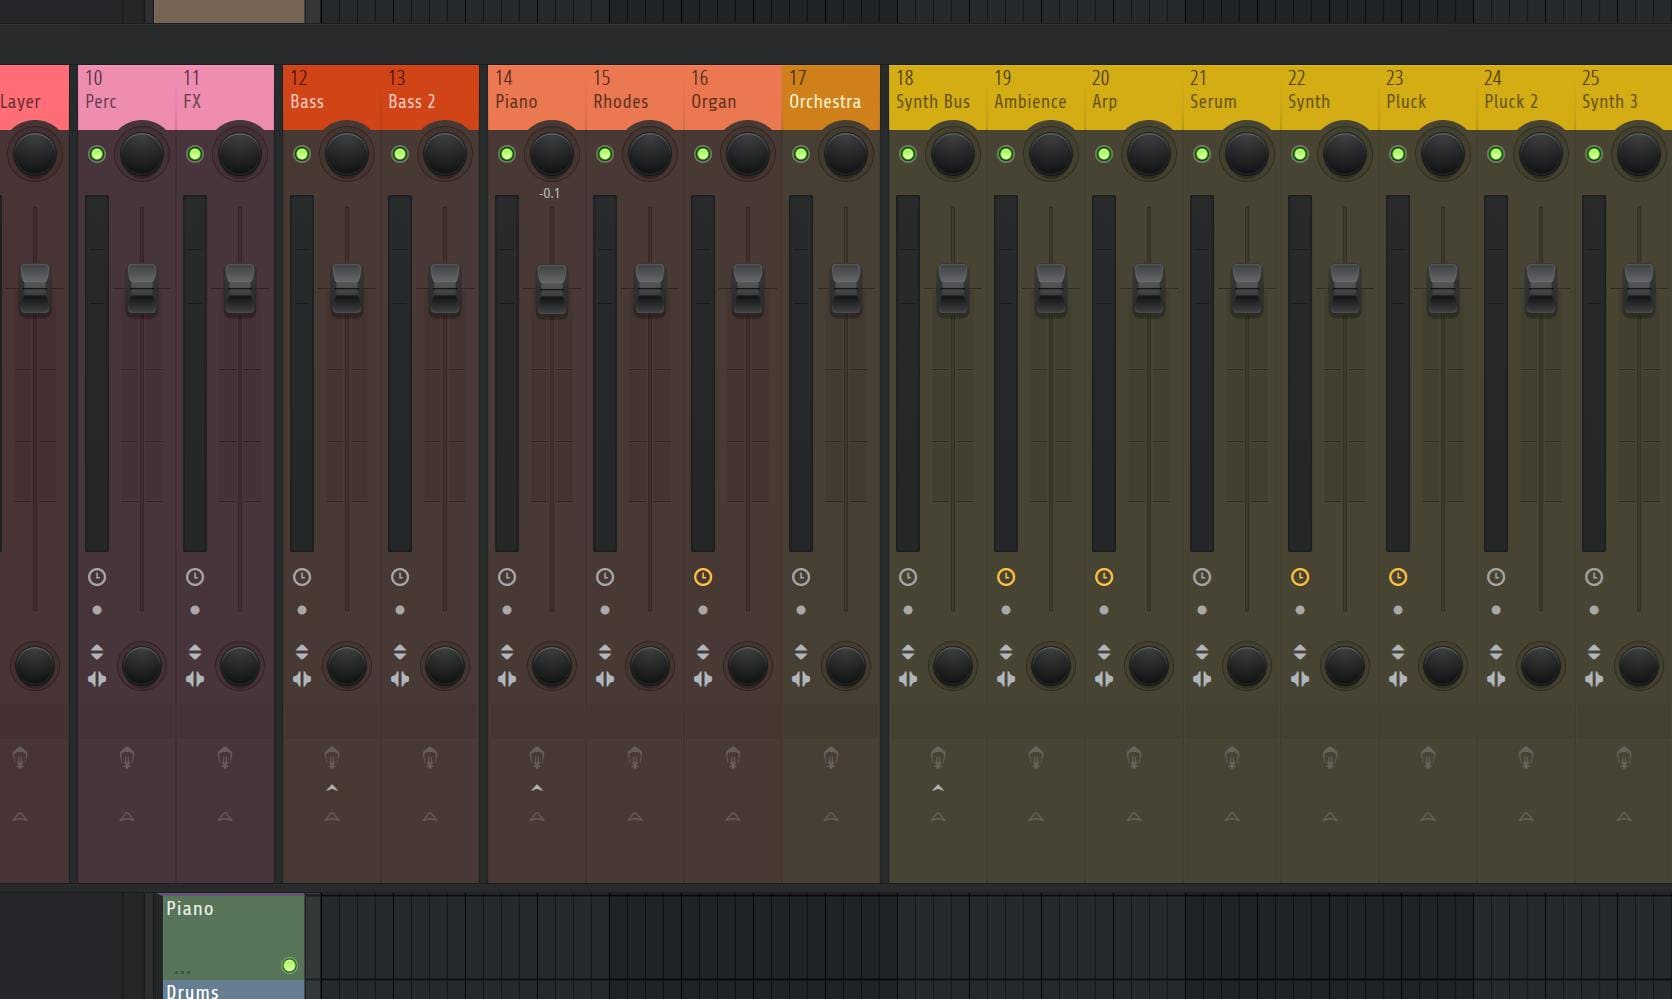Mute the Bass 2 mixer track

click(400, 154)
